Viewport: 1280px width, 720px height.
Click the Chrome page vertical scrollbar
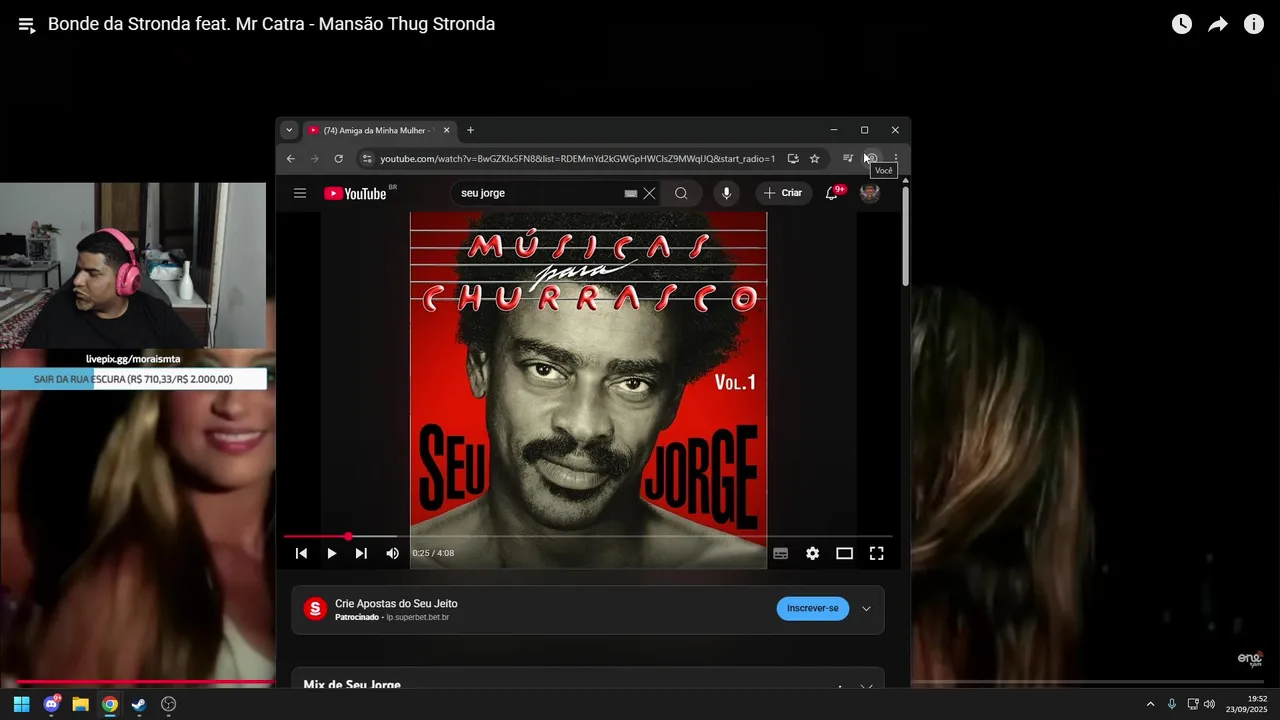coord(906,236)
